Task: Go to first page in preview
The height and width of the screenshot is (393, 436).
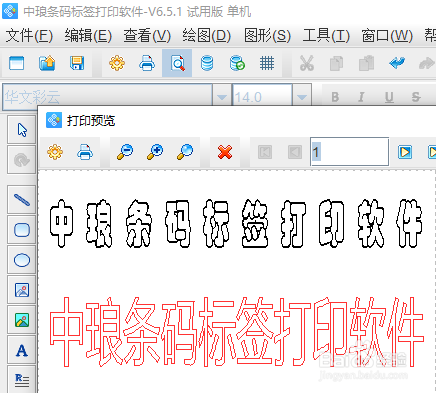Action: coord(265,152)
